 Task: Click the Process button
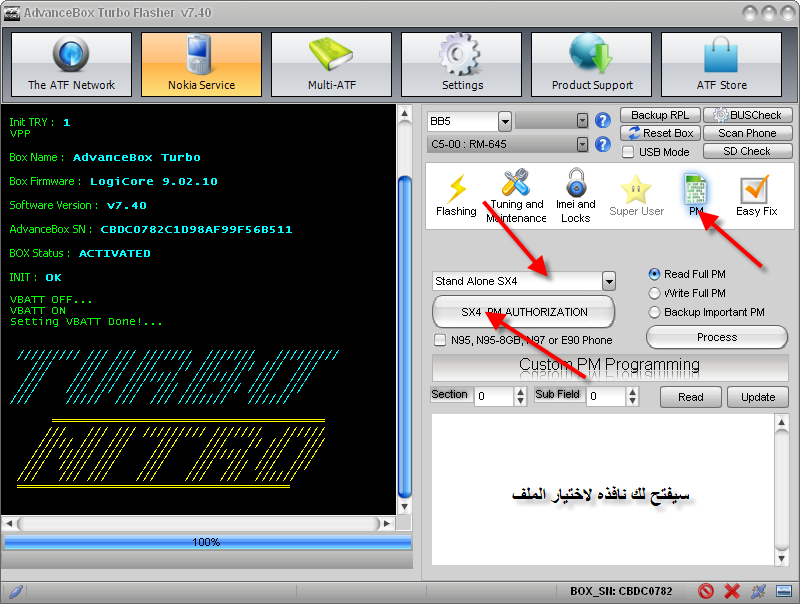click(717, 337)
